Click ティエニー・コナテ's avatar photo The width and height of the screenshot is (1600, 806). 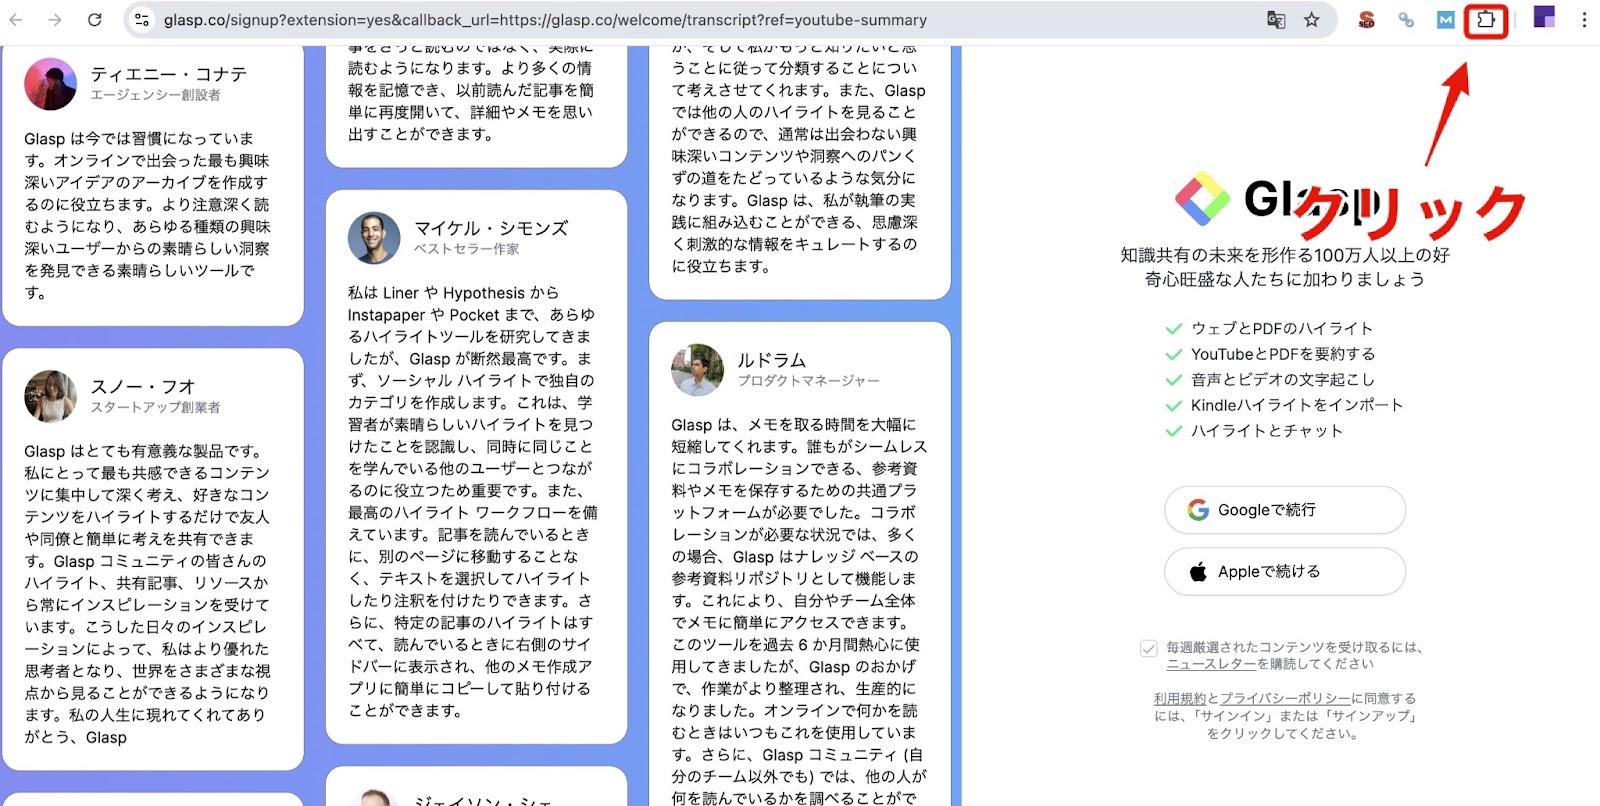point(51,84)
